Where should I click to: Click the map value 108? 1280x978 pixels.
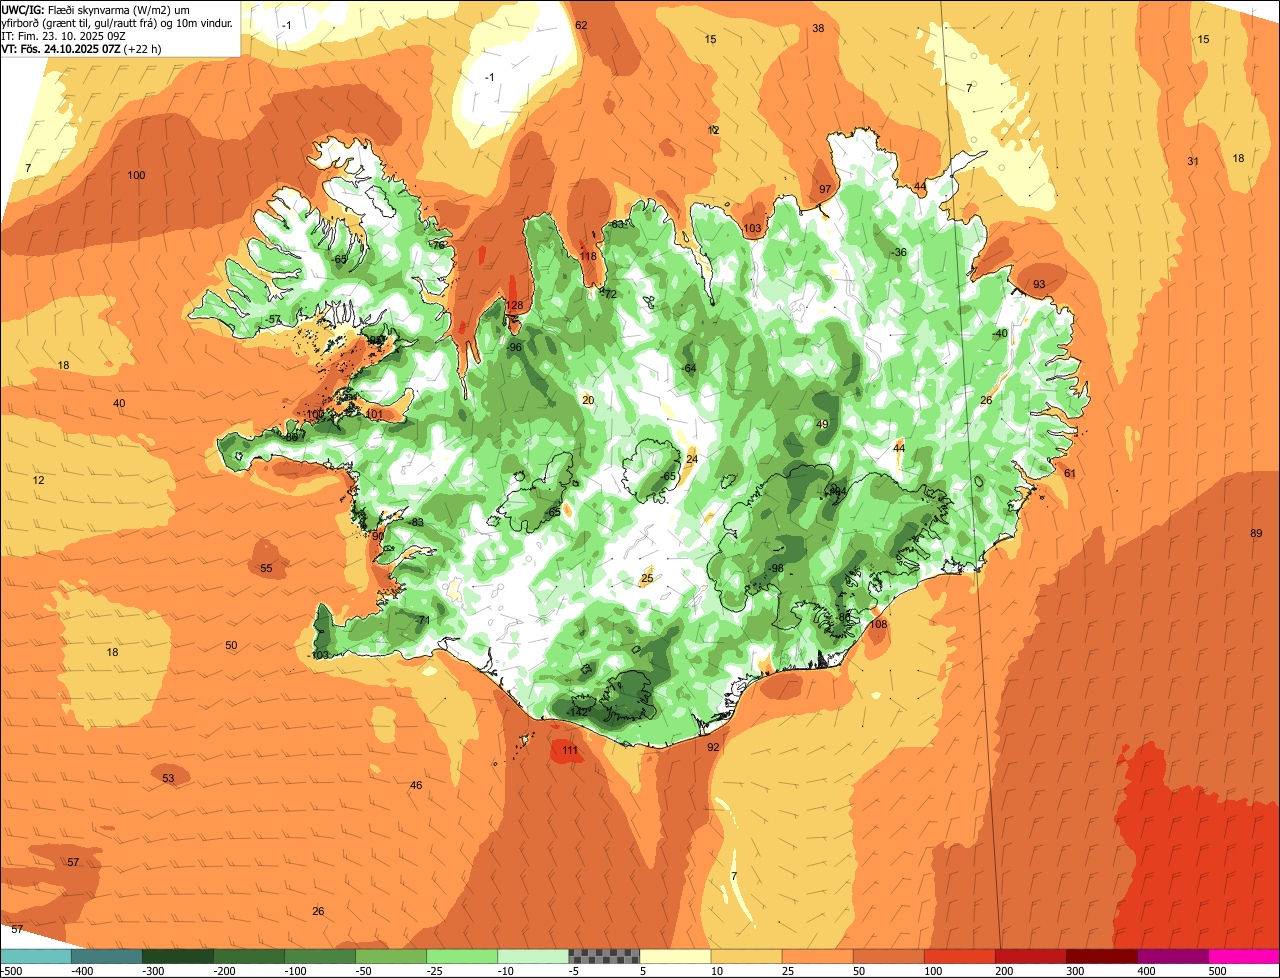(878, 625)
